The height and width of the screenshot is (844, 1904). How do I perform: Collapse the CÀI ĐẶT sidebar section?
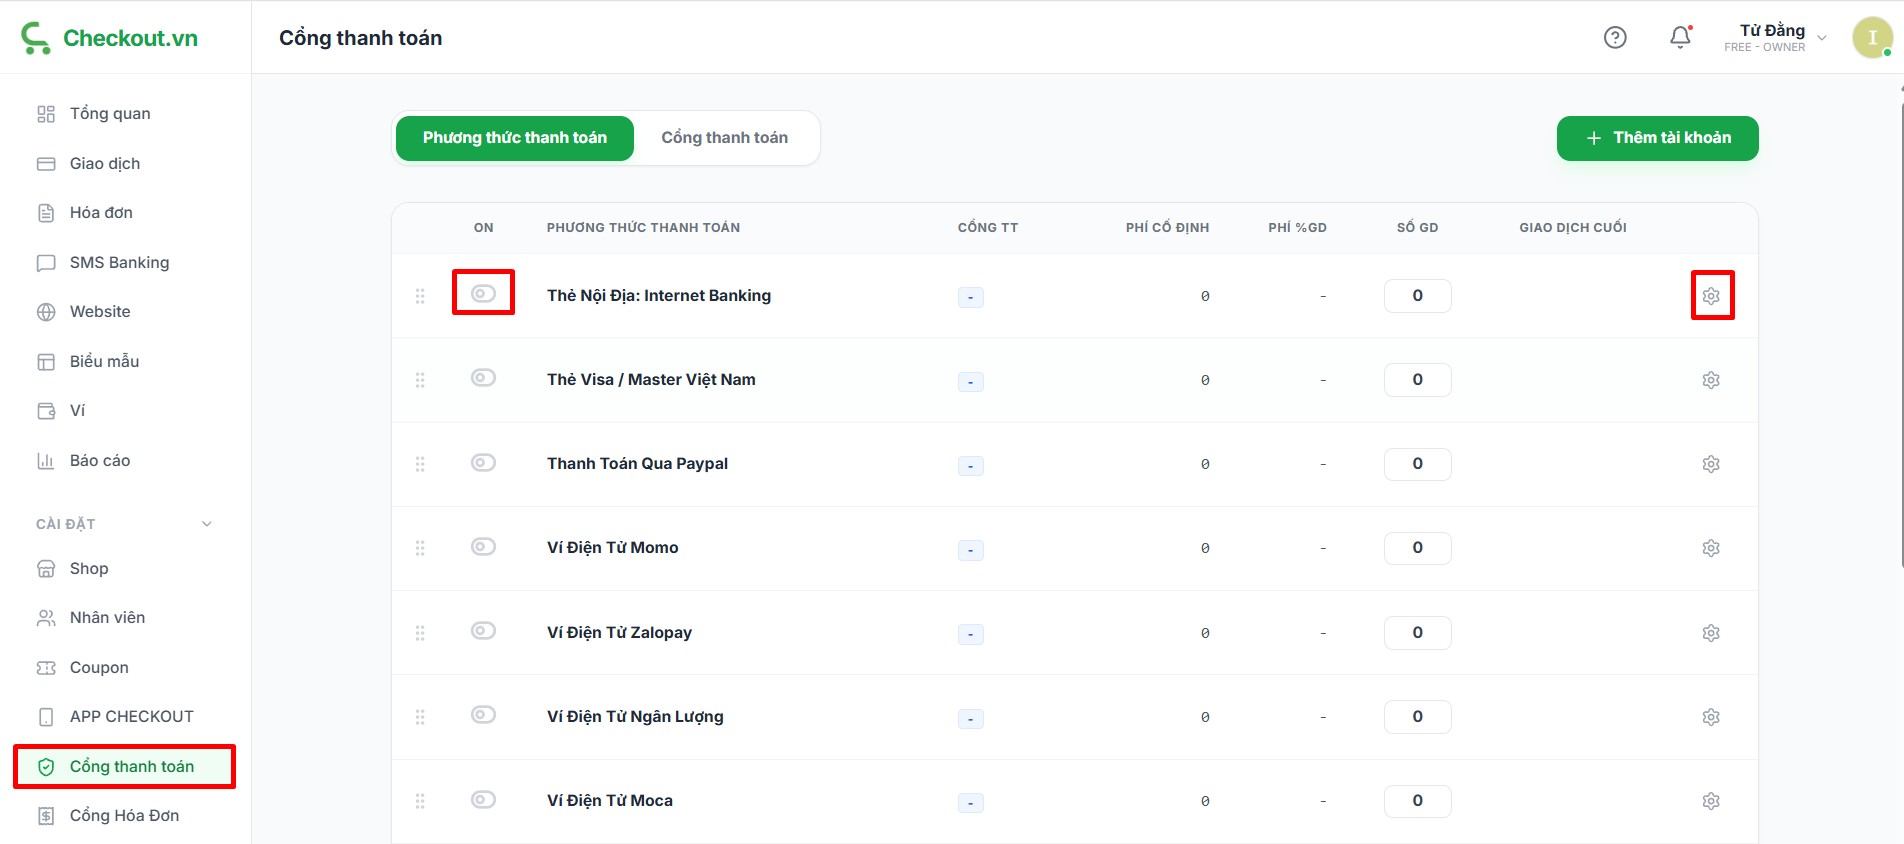[207, 524]
